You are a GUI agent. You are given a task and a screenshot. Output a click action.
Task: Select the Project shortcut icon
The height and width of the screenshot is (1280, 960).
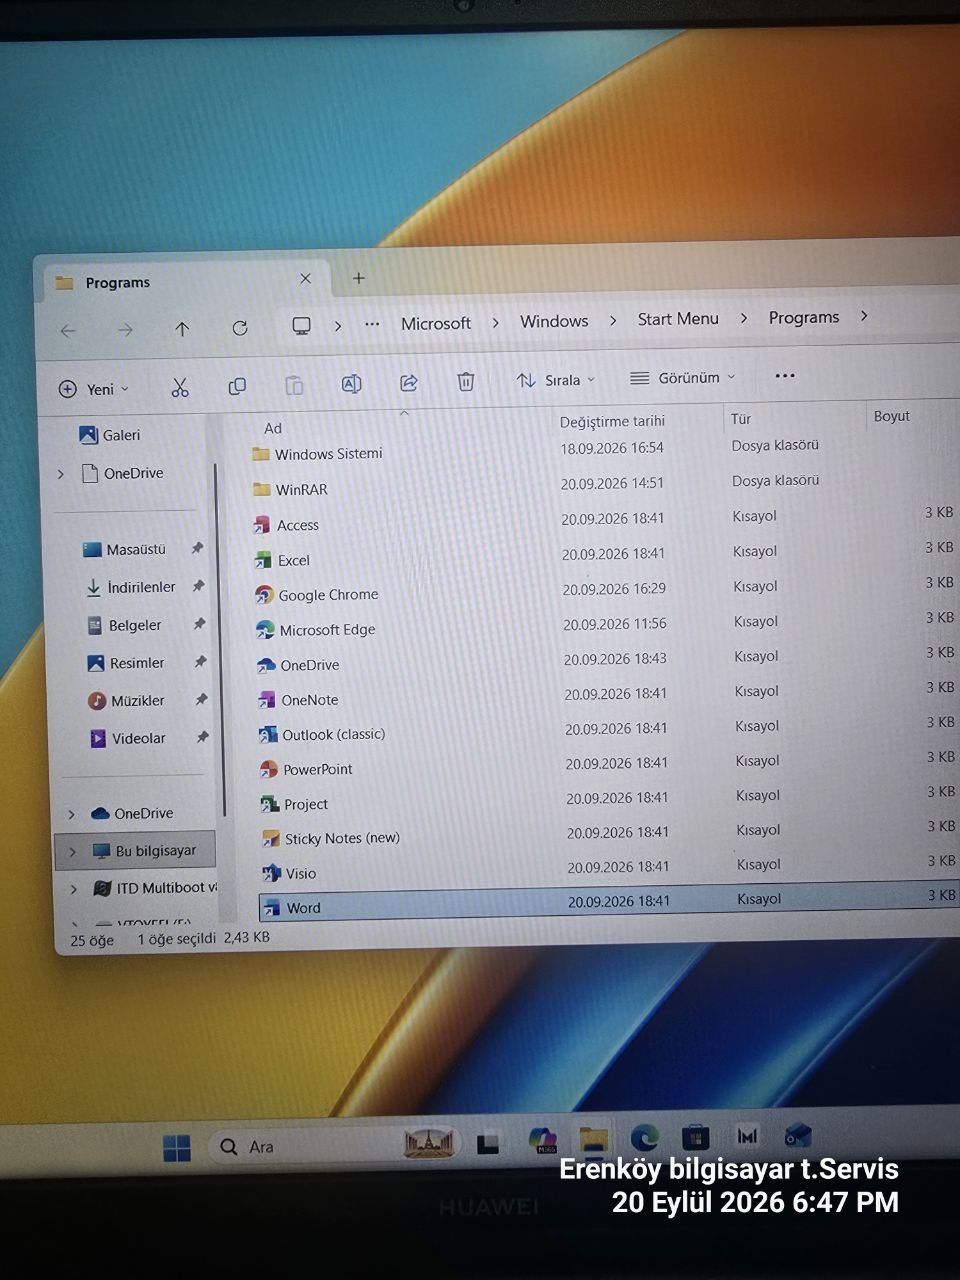pyautogui.click(x=269, y=804)
